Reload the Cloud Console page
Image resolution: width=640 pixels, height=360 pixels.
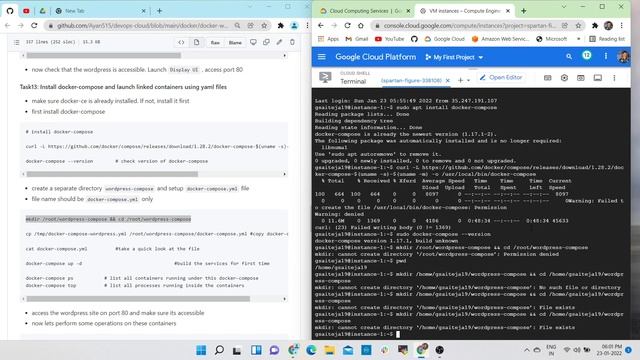[347, 25]
